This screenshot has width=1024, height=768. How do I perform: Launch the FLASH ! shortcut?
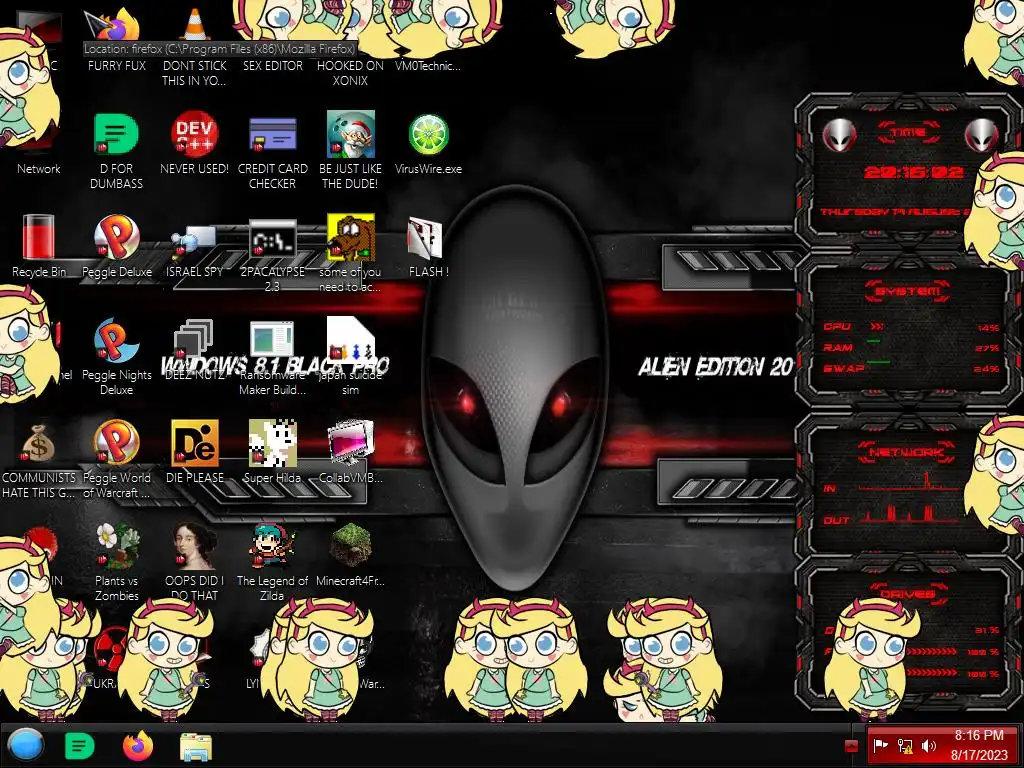(425, 238)
